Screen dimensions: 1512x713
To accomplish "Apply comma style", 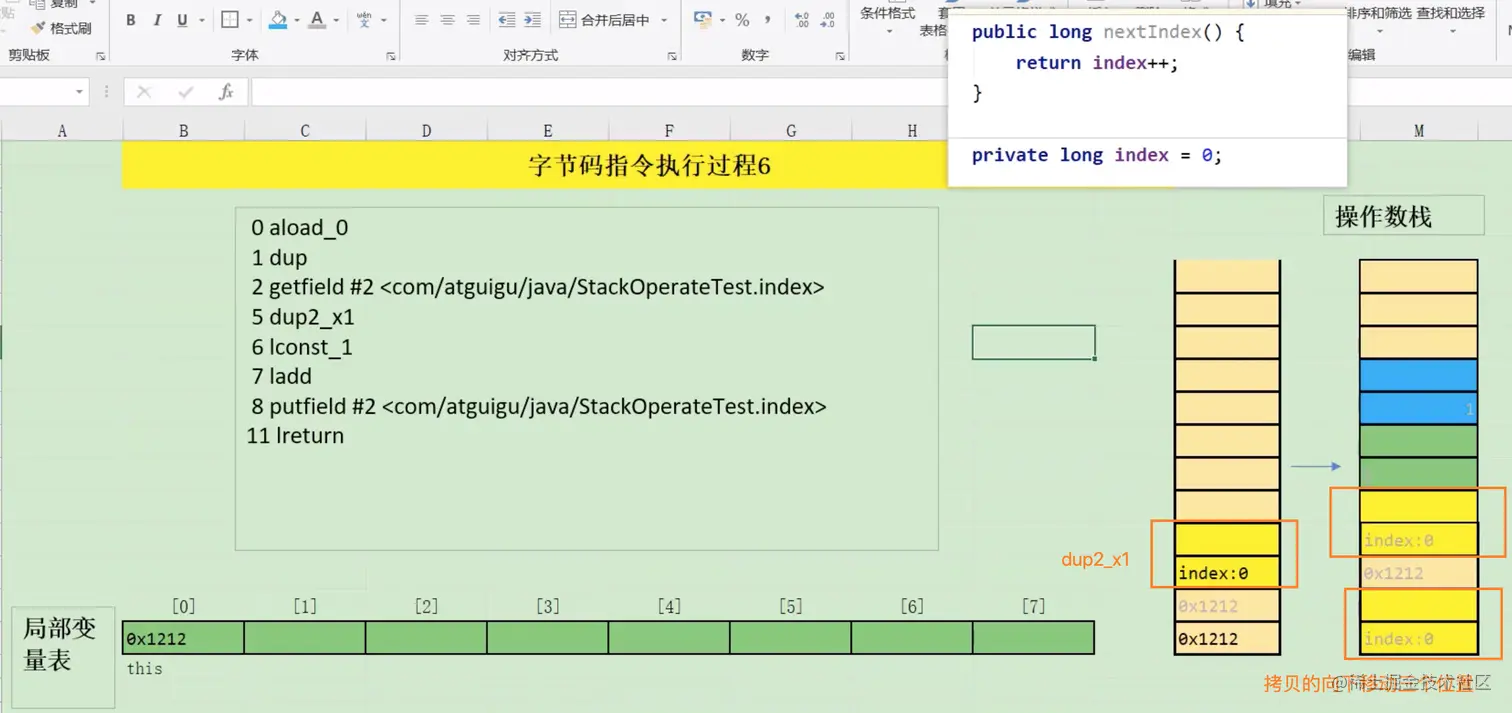I will tap(767, 20).
